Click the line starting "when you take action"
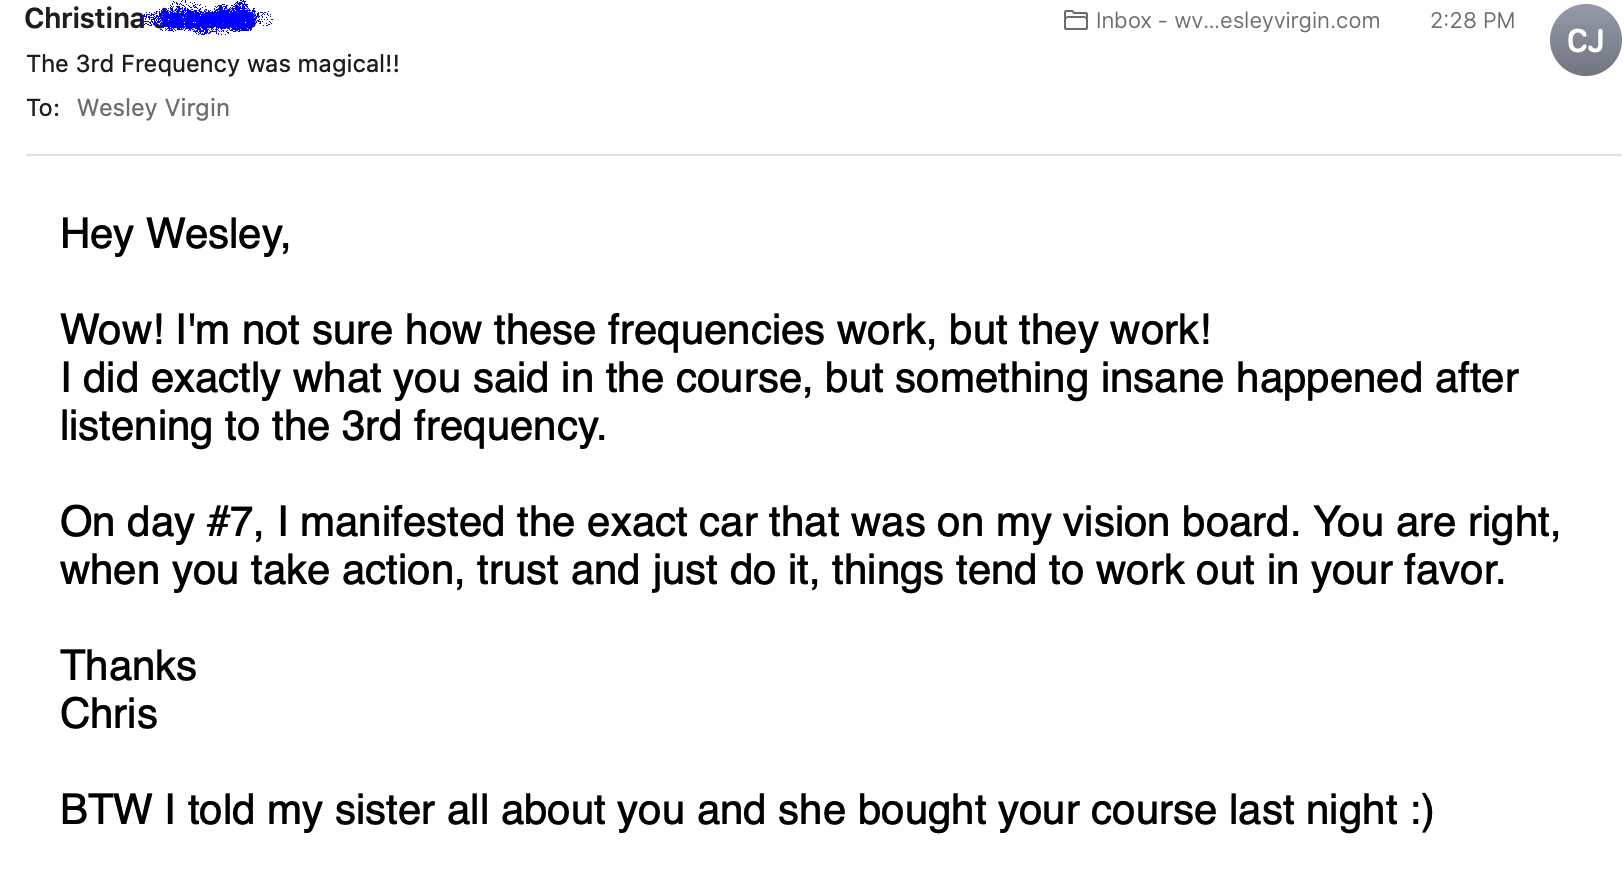The height and width of the screenshot is (880, 1624). [x=782, y=570]
